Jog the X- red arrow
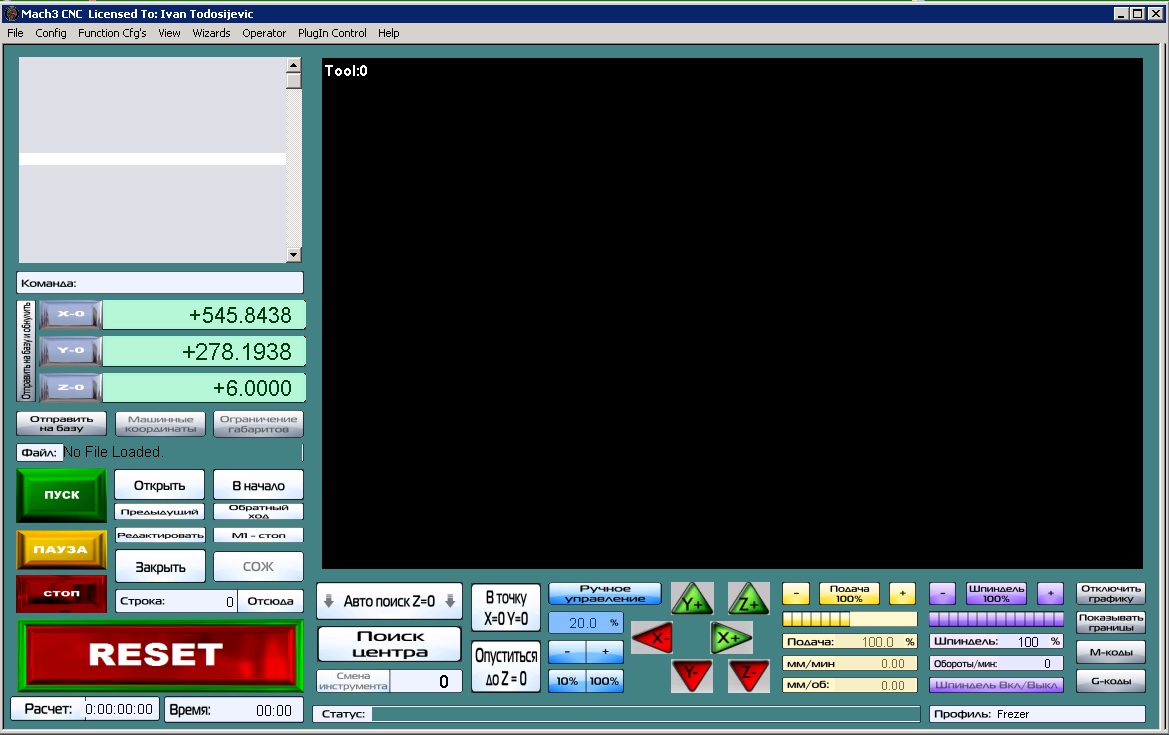The width and height of the screenshot is (1169, 735). coord(653,638)
